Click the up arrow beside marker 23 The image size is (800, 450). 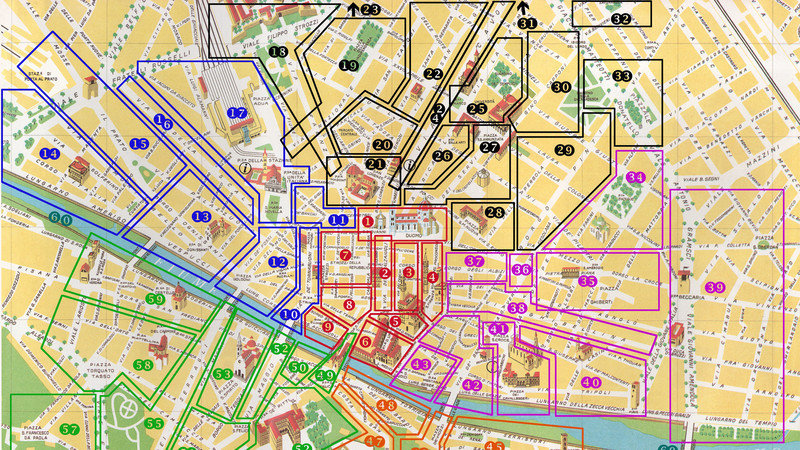[353, 9]
